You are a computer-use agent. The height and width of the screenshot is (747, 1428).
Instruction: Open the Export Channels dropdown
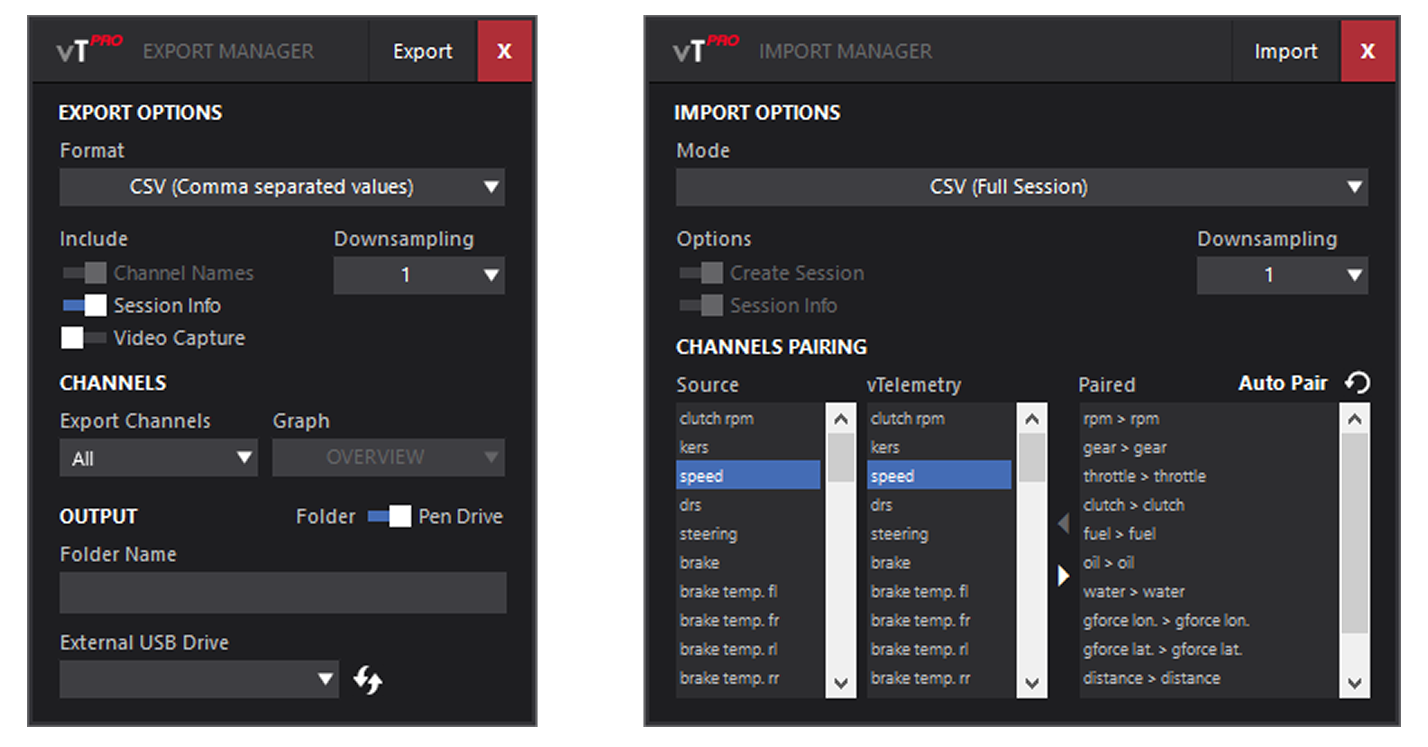158,457
